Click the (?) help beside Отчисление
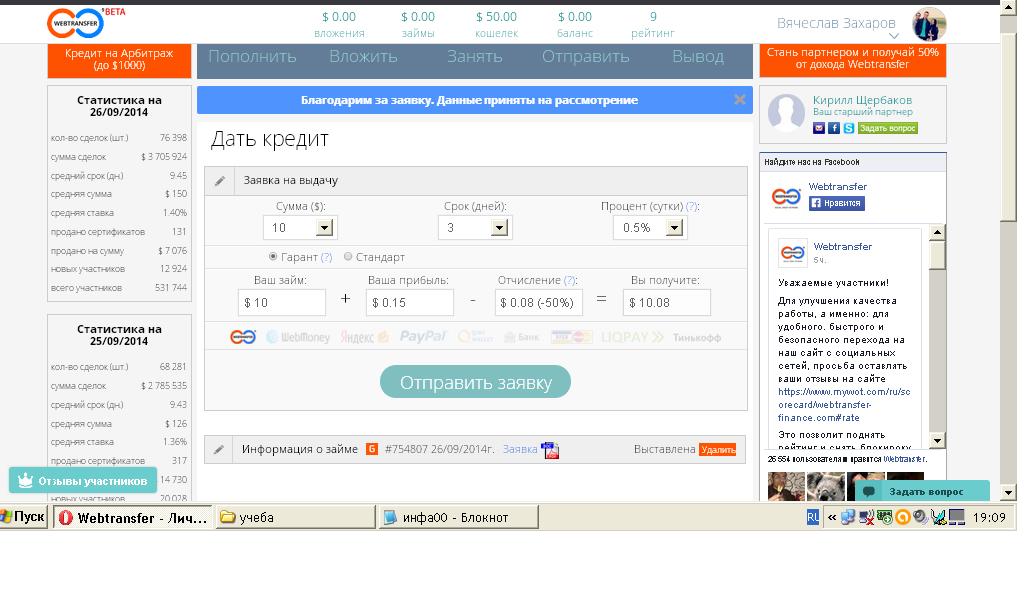 point(570,280)
